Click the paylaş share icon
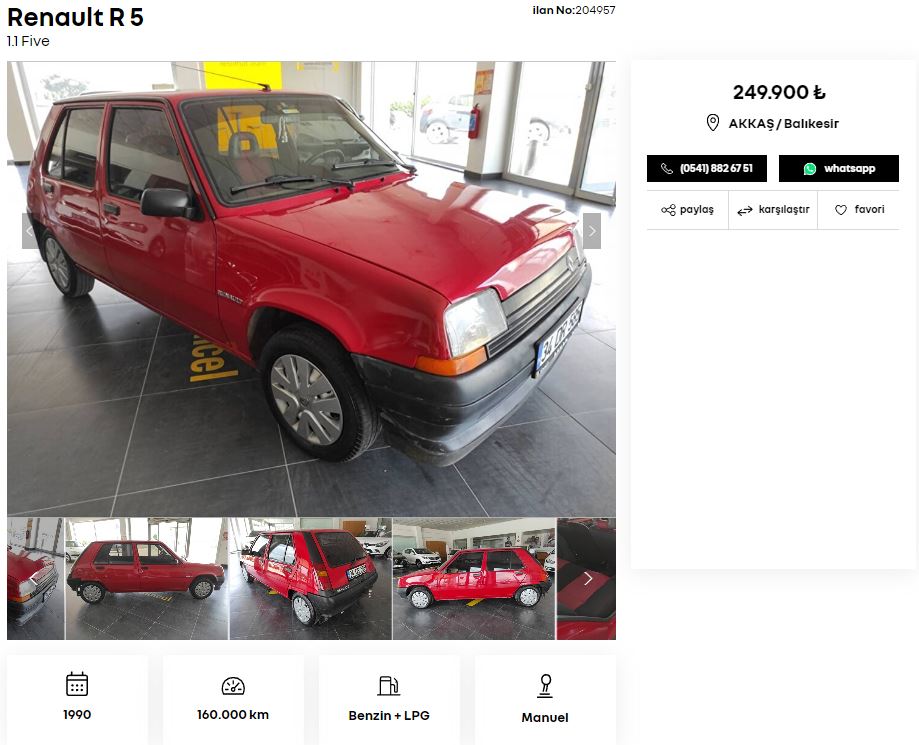 668,210
